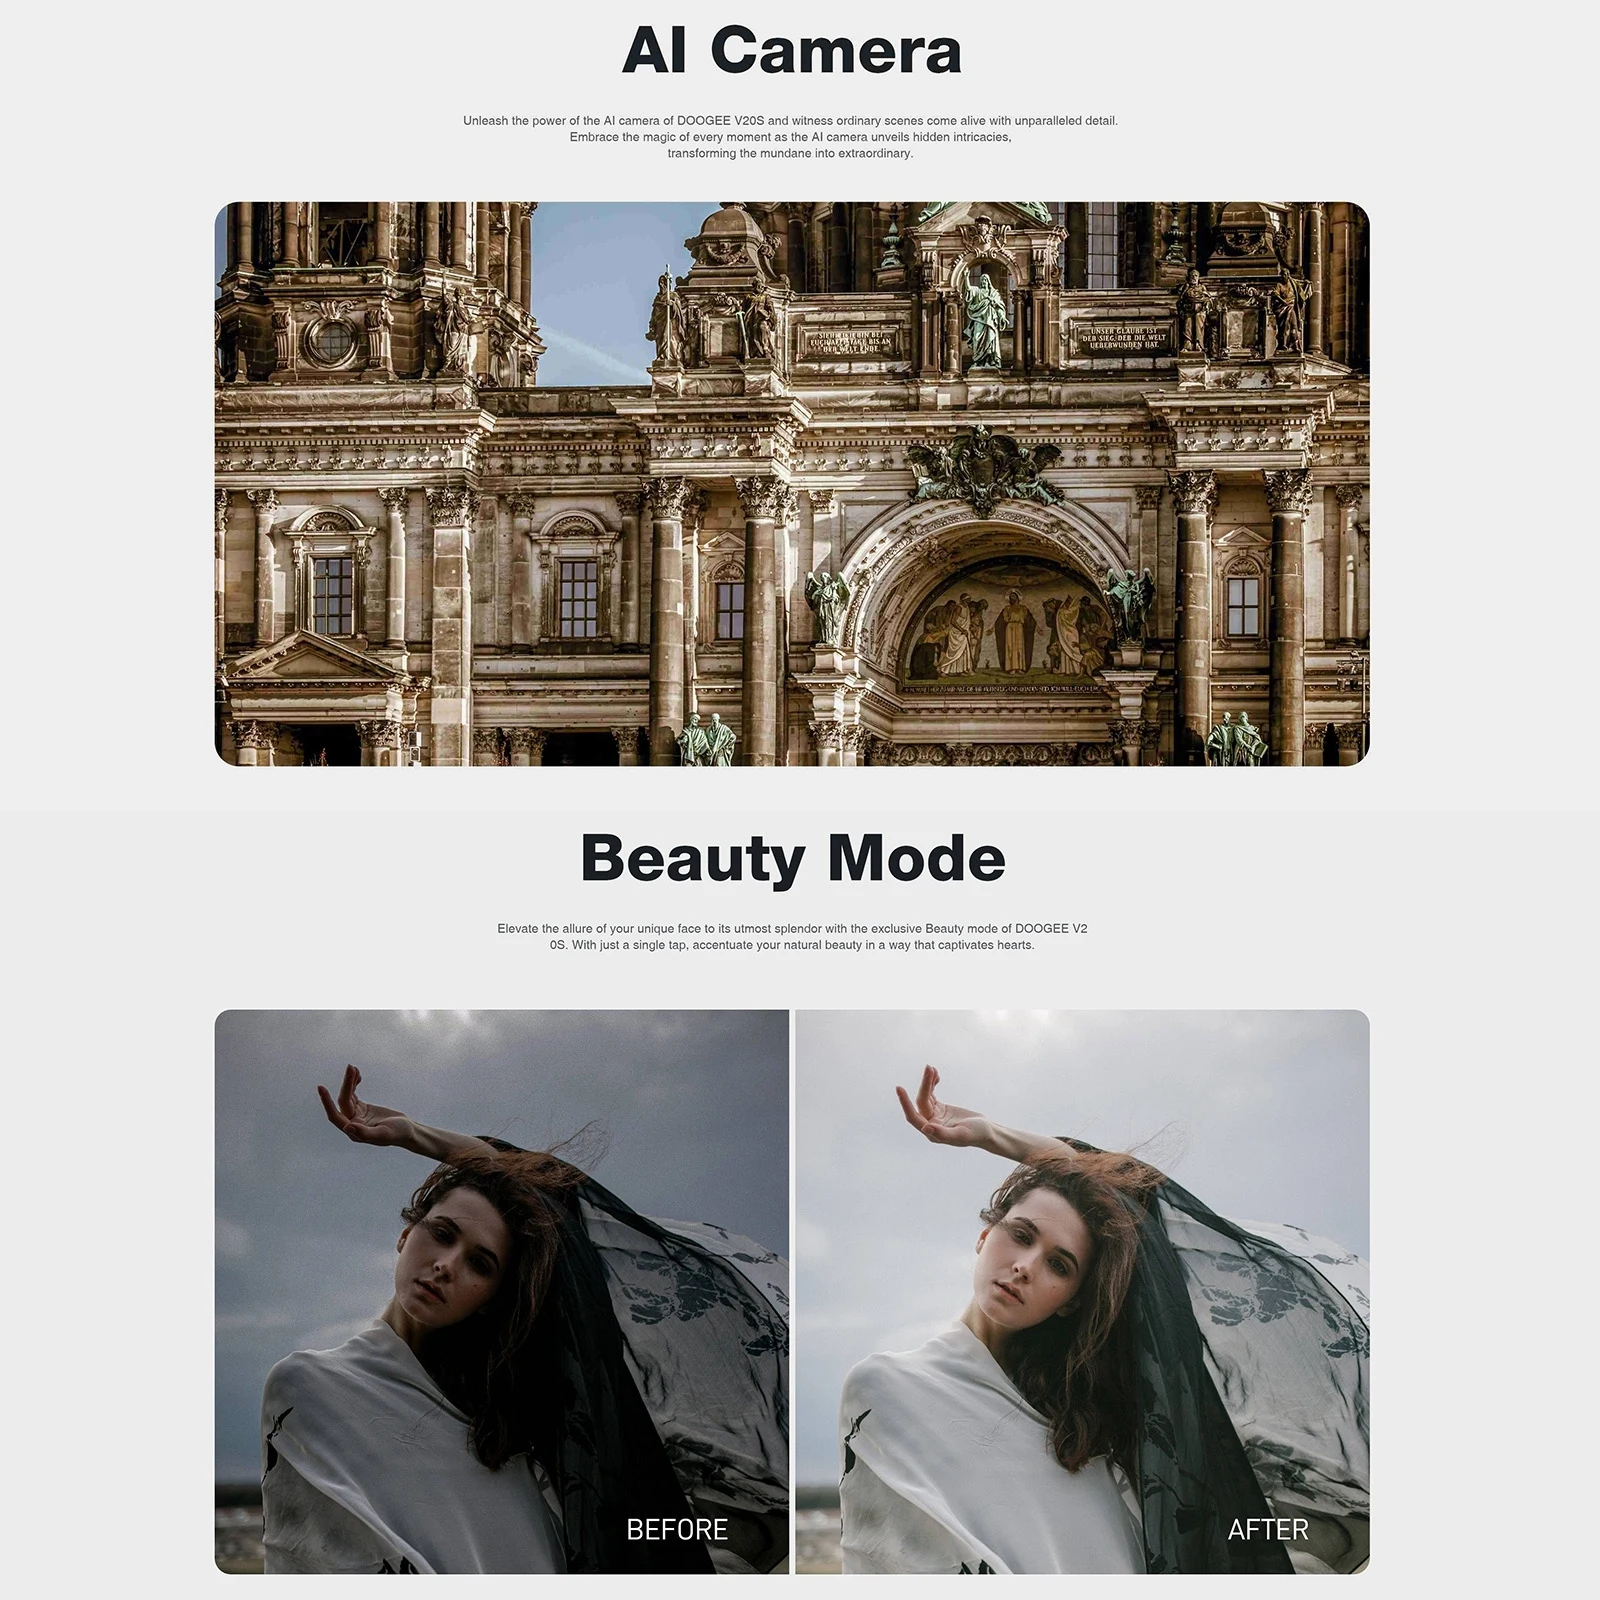Open the AFTER portrait image

click(1082, 1292)
